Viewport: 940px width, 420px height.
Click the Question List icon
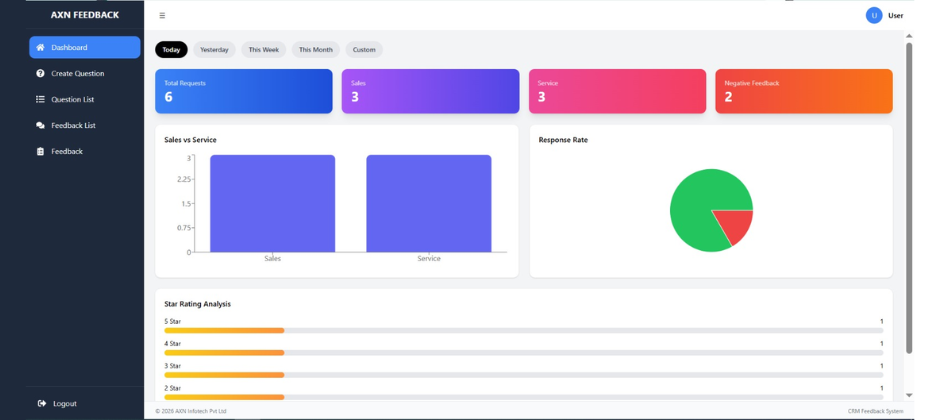[x=40, y=100]
